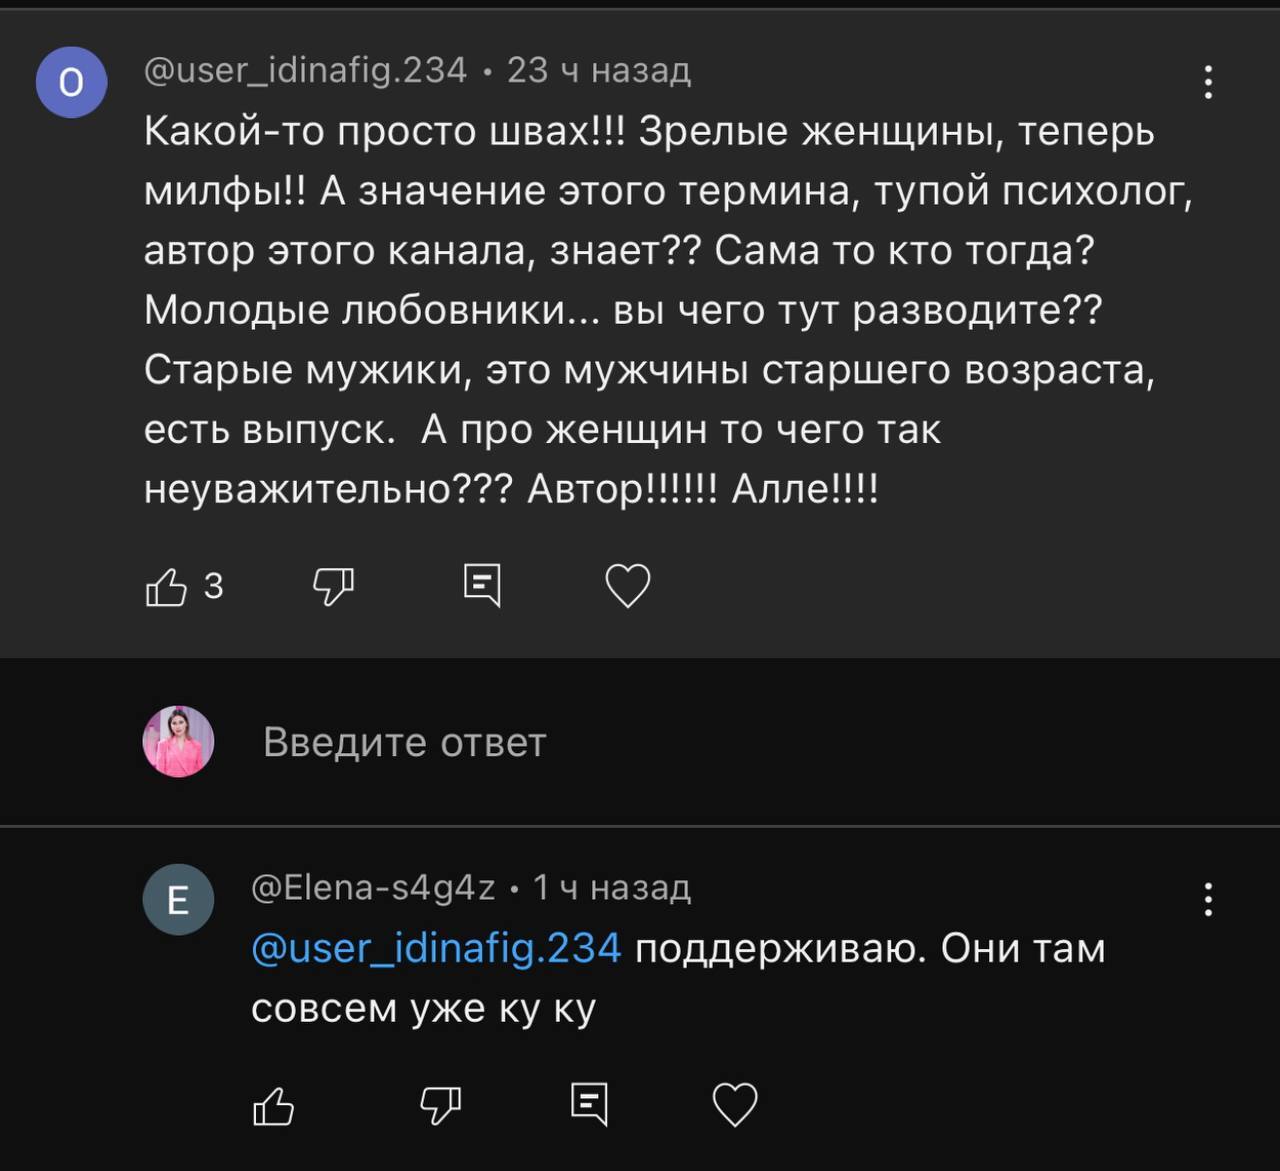This screenshot has width=1280, height=1171.
Task: Open the gray "E" avatar profile
Action: point(178,900)
